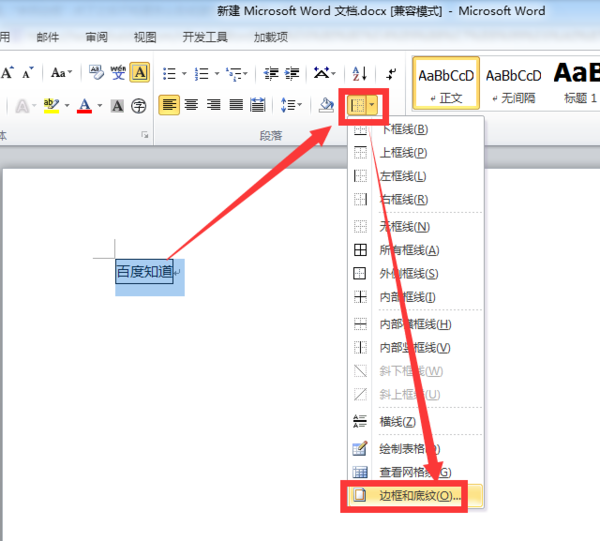
Task: Click the selected 百度知道 text
Action: [145, 272]
